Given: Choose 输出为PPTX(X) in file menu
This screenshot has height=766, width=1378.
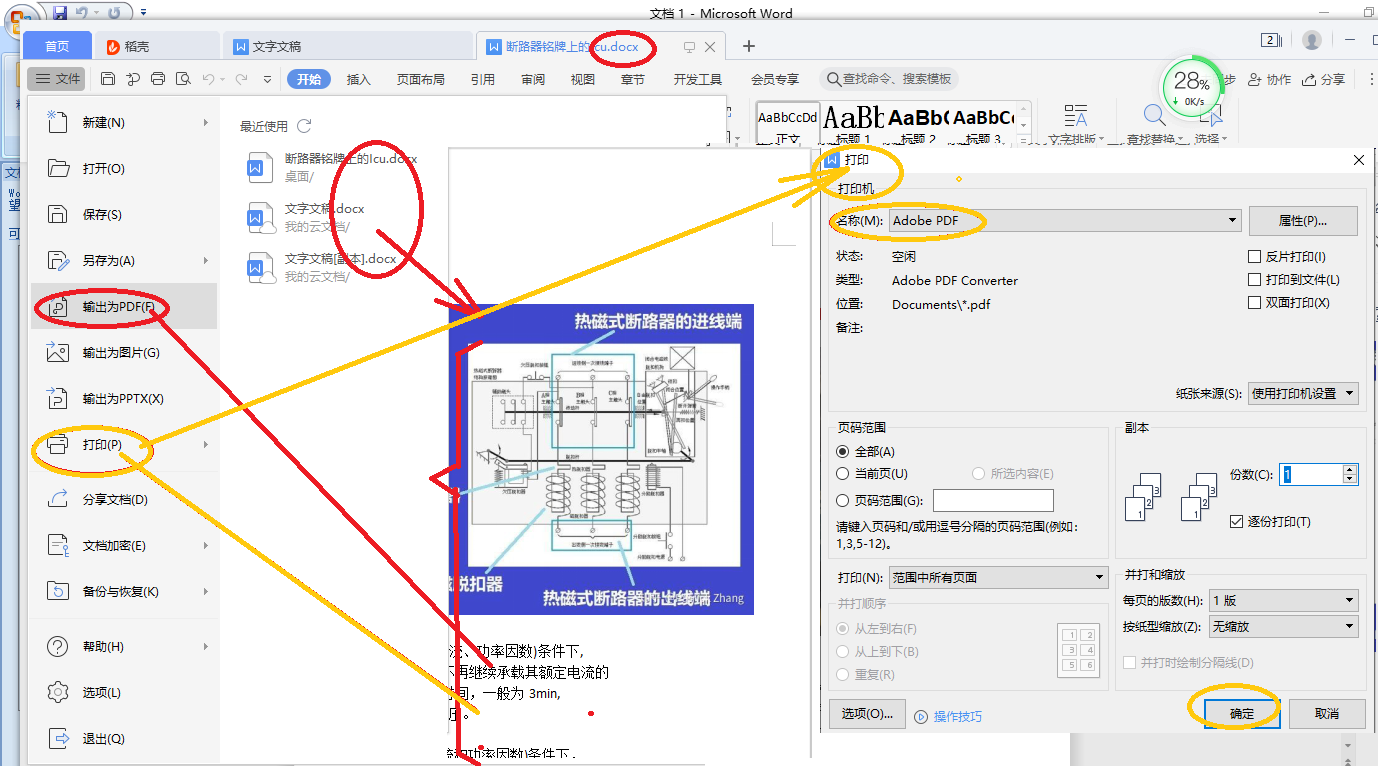Looking at the screenshot, I should (x=124, y=398).
